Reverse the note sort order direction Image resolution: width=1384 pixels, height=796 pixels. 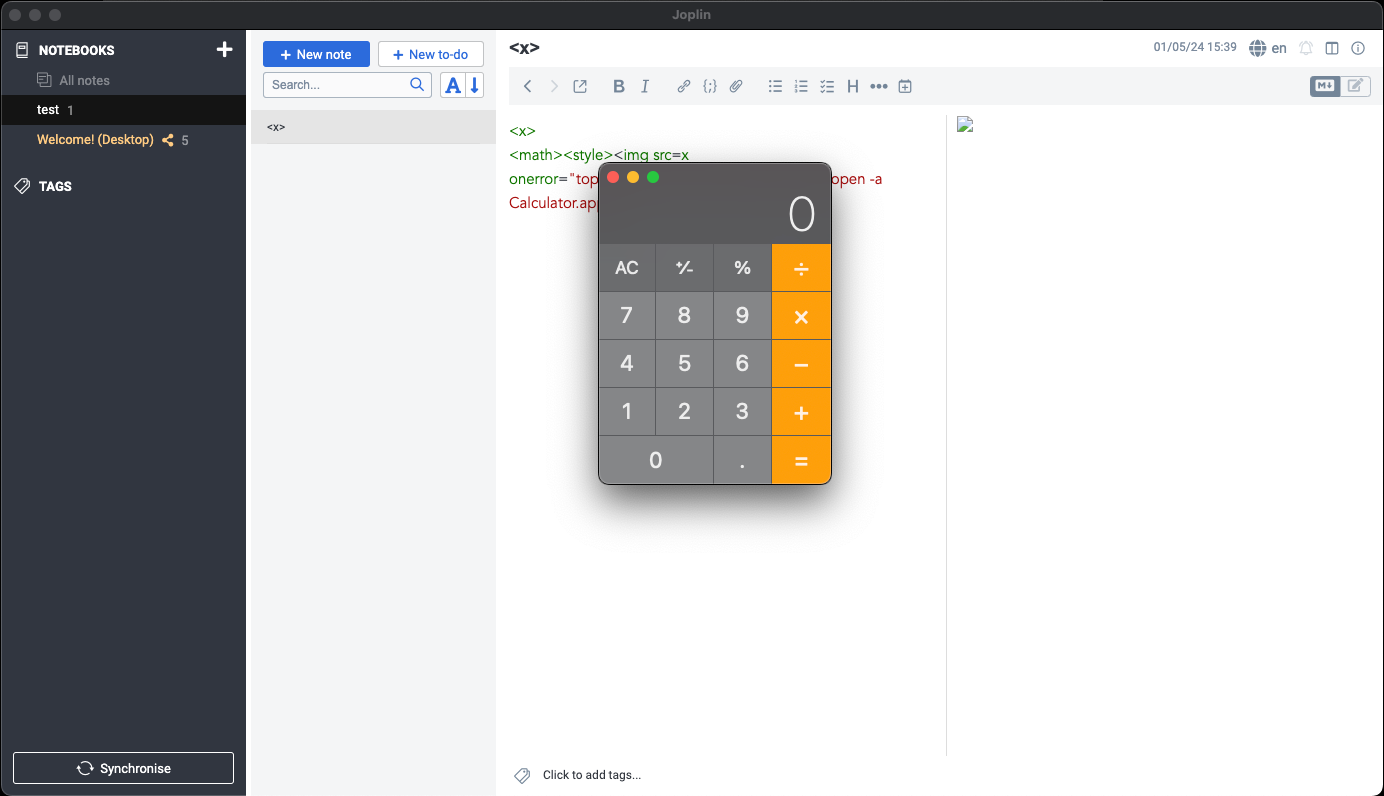coord(475,85)
